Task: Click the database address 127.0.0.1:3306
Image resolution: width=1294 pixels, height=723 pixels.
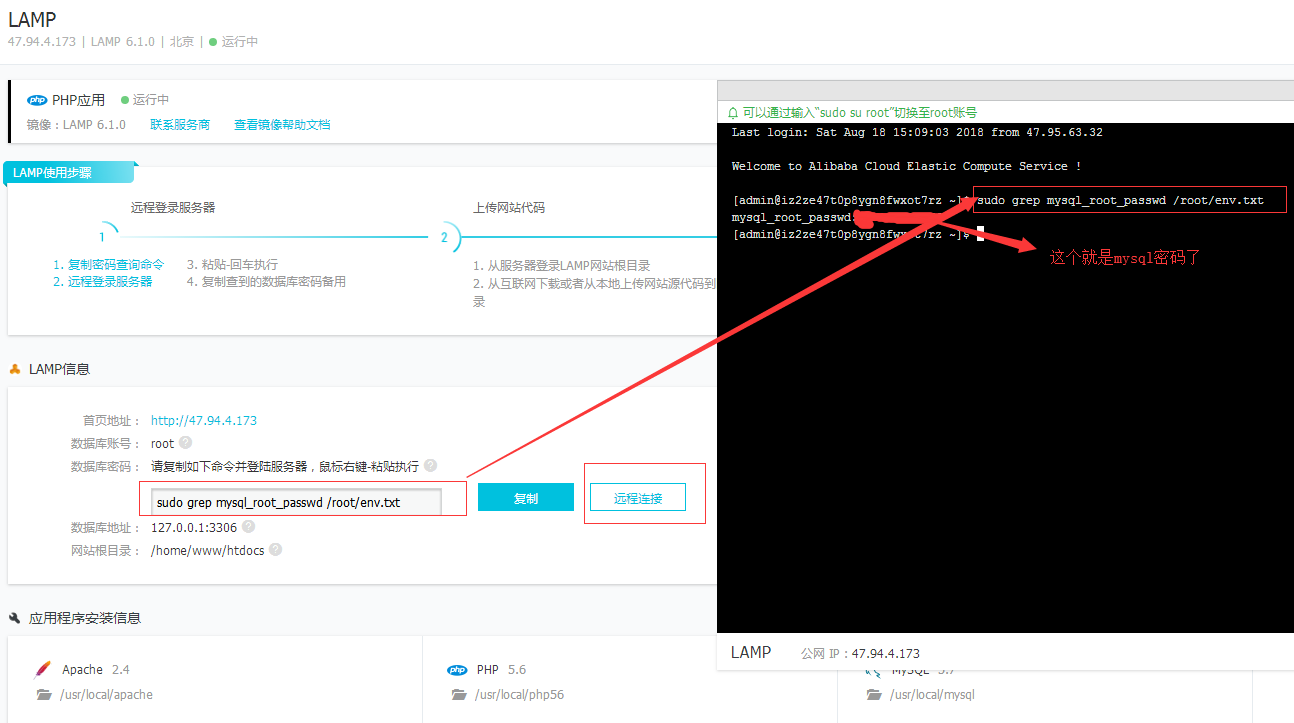Action: pyautogui.click(x=194, y=527)
